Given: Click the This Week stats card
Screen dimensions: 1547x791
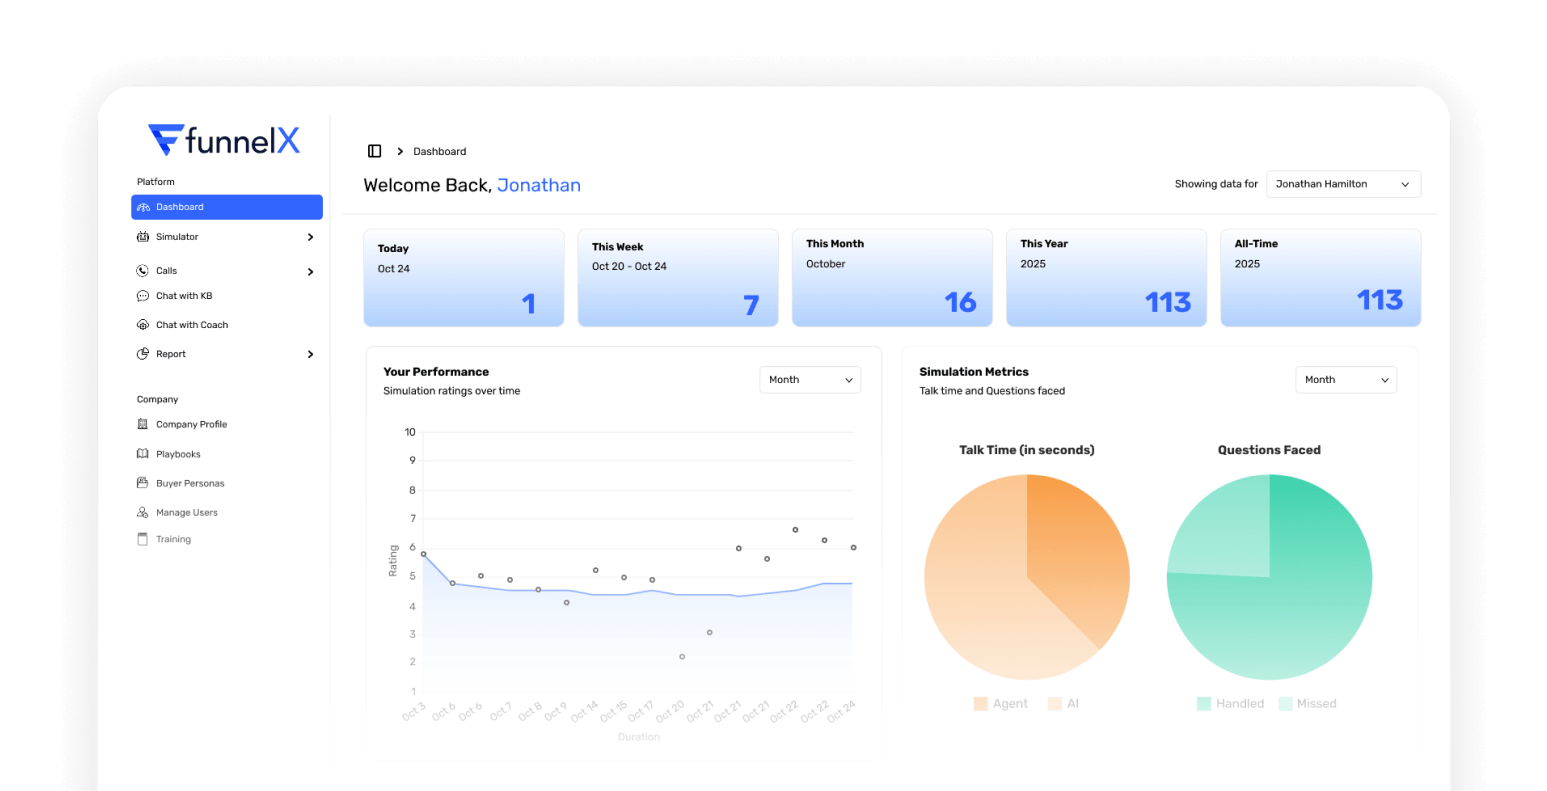Looking at the screenshot, I should tap(678, 277).
